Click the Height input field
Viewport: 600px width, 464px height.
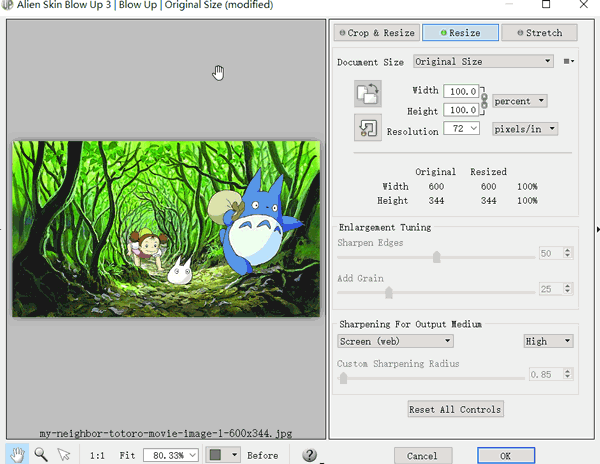(x=461, y=110)
